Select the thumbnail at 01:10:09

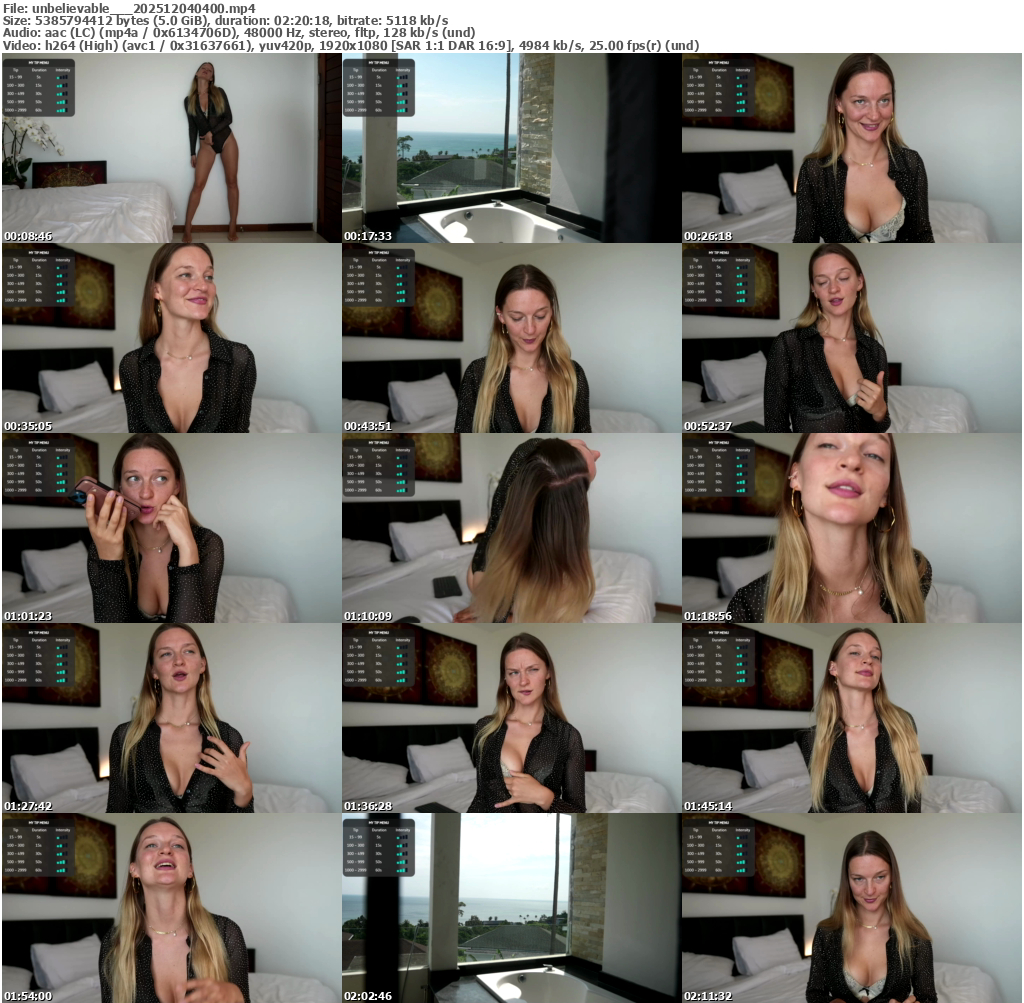click(511, 528)
